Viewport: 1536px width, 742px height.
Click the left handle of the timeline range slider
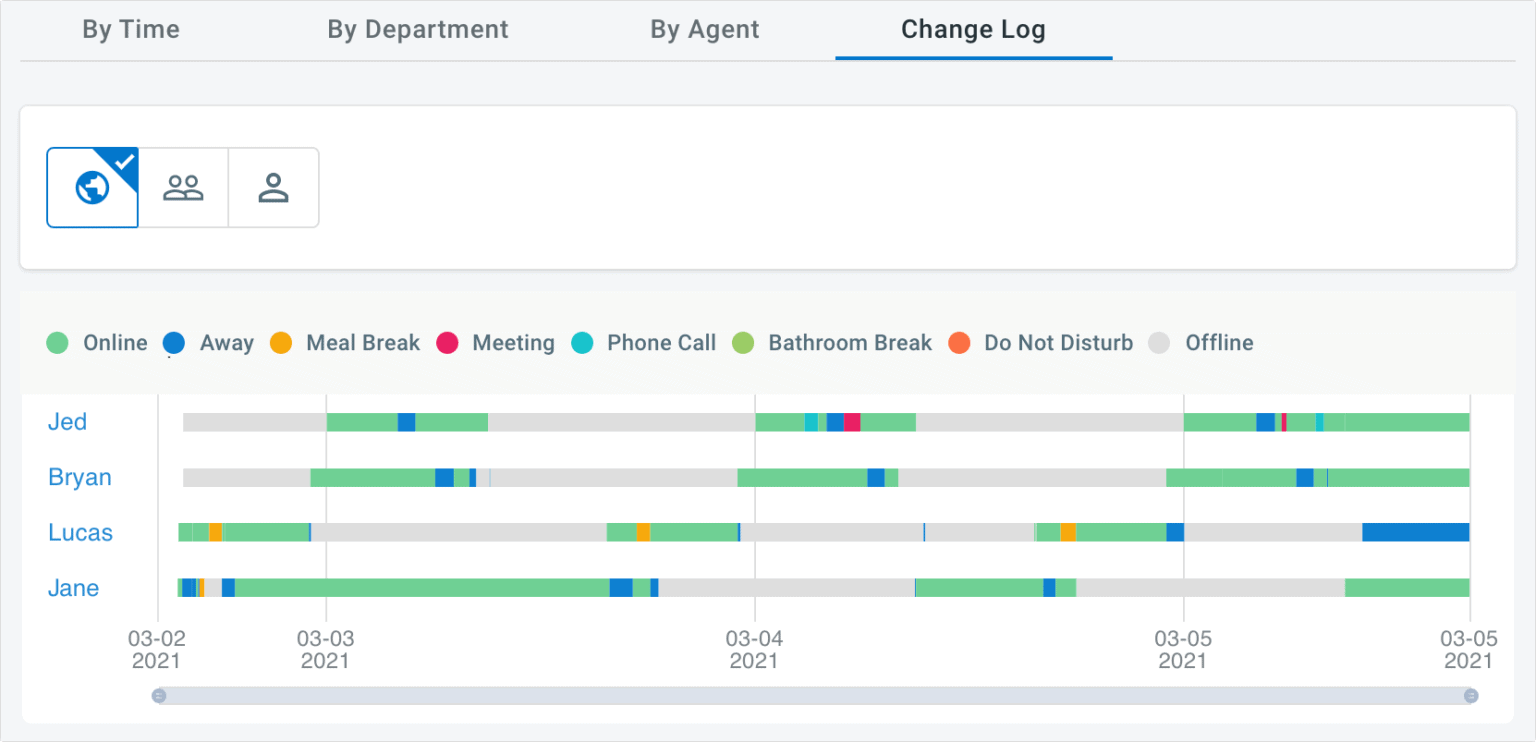(159, 696)
